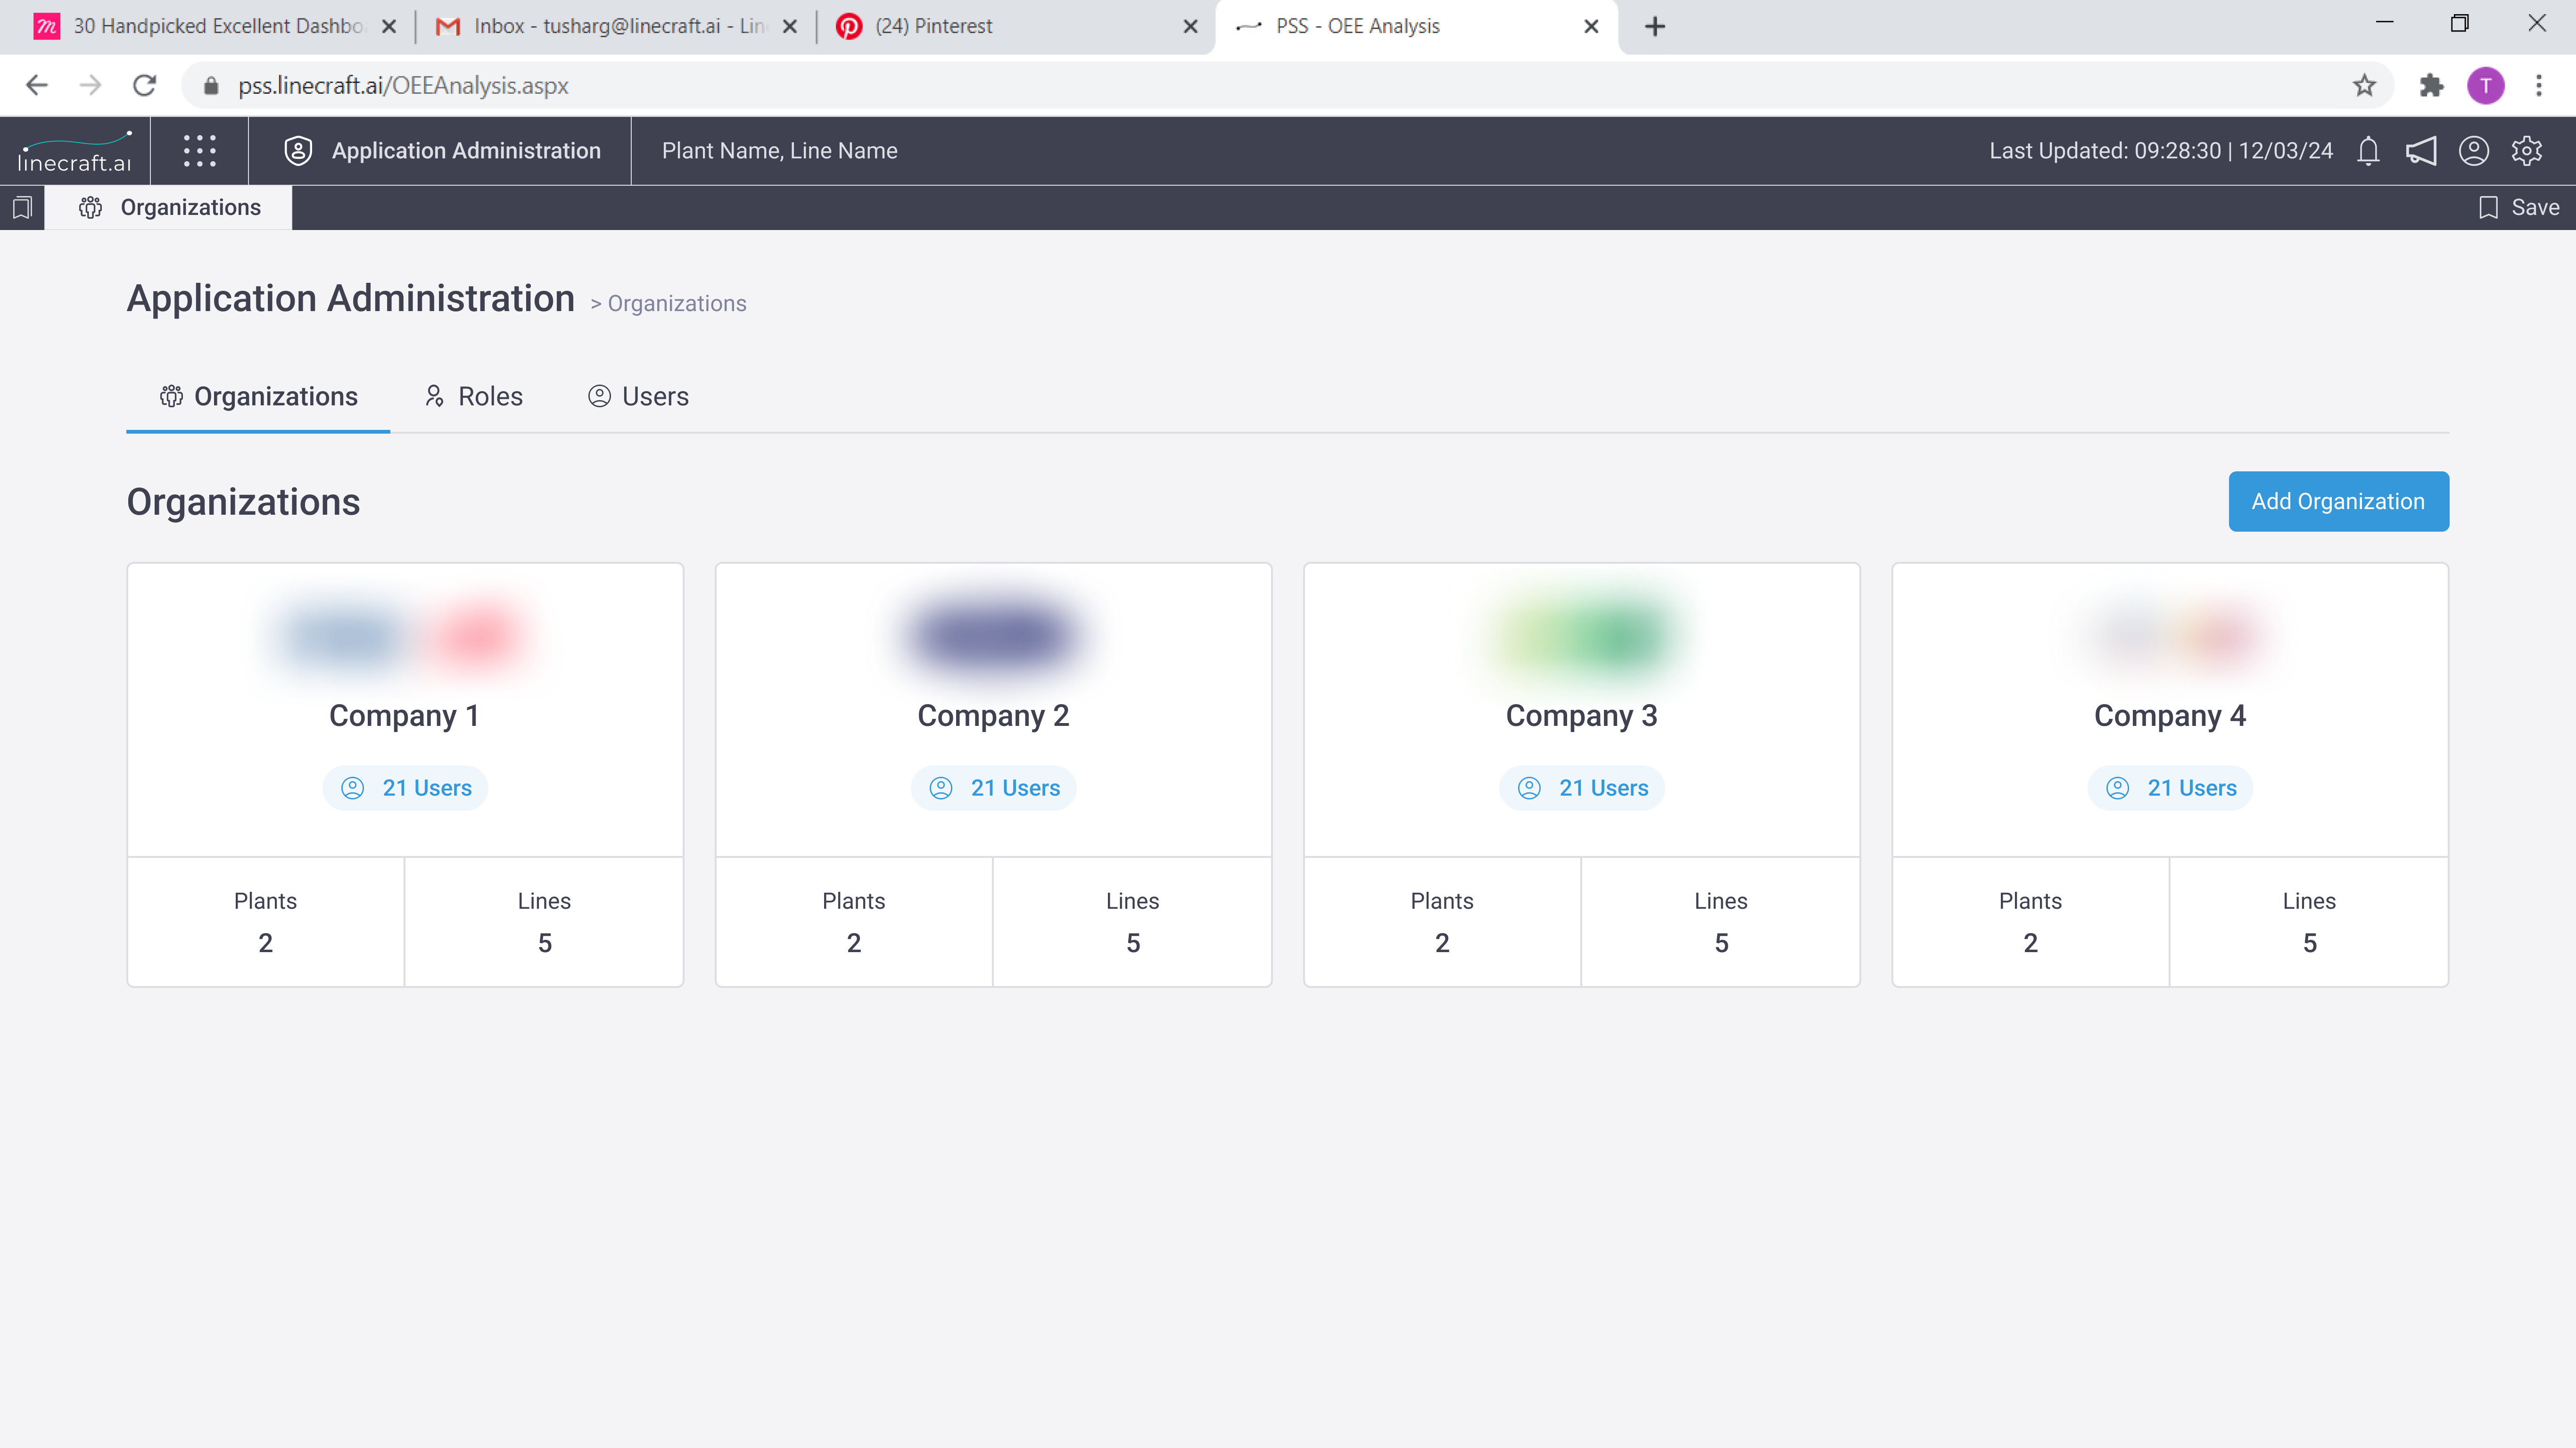Click the Add Organization button
The image size is (2576, 1448).
tap(2337, 501)
